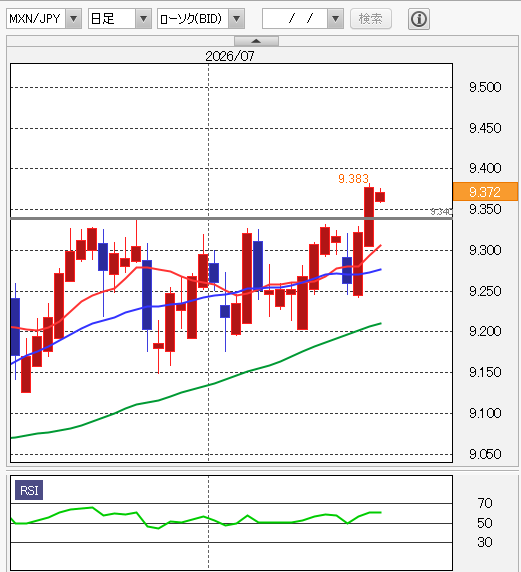521x572 pixels.
Task: Click the 9.400 price axis label
Action: [x=485, y=168]
